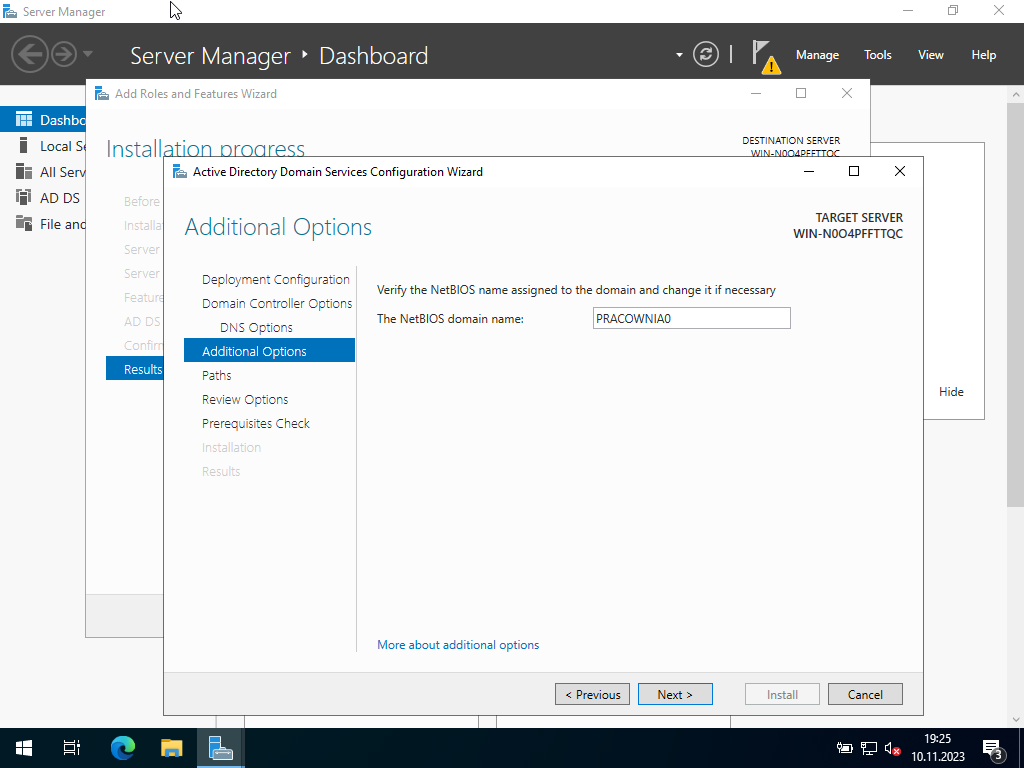Open the clock and date flyout
The width and height of the screenshot is (1024, 768).
[x=938, y=748]
